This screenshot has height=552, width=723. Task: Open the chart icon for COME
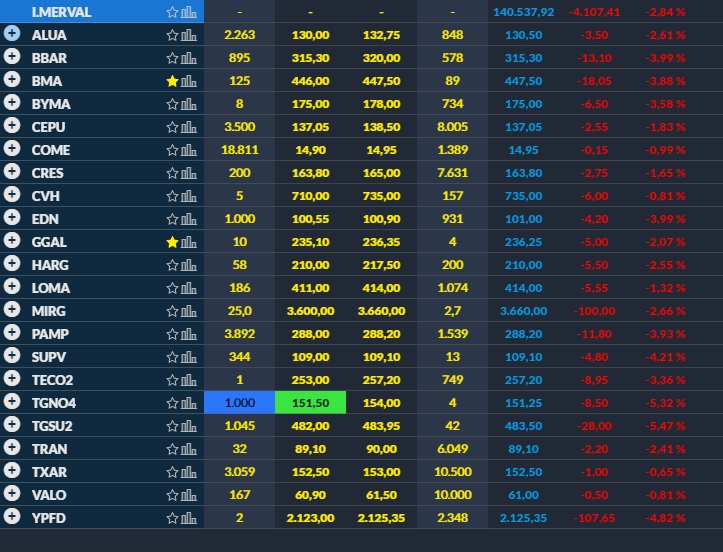pyautogui.click(x=189, y=150)
